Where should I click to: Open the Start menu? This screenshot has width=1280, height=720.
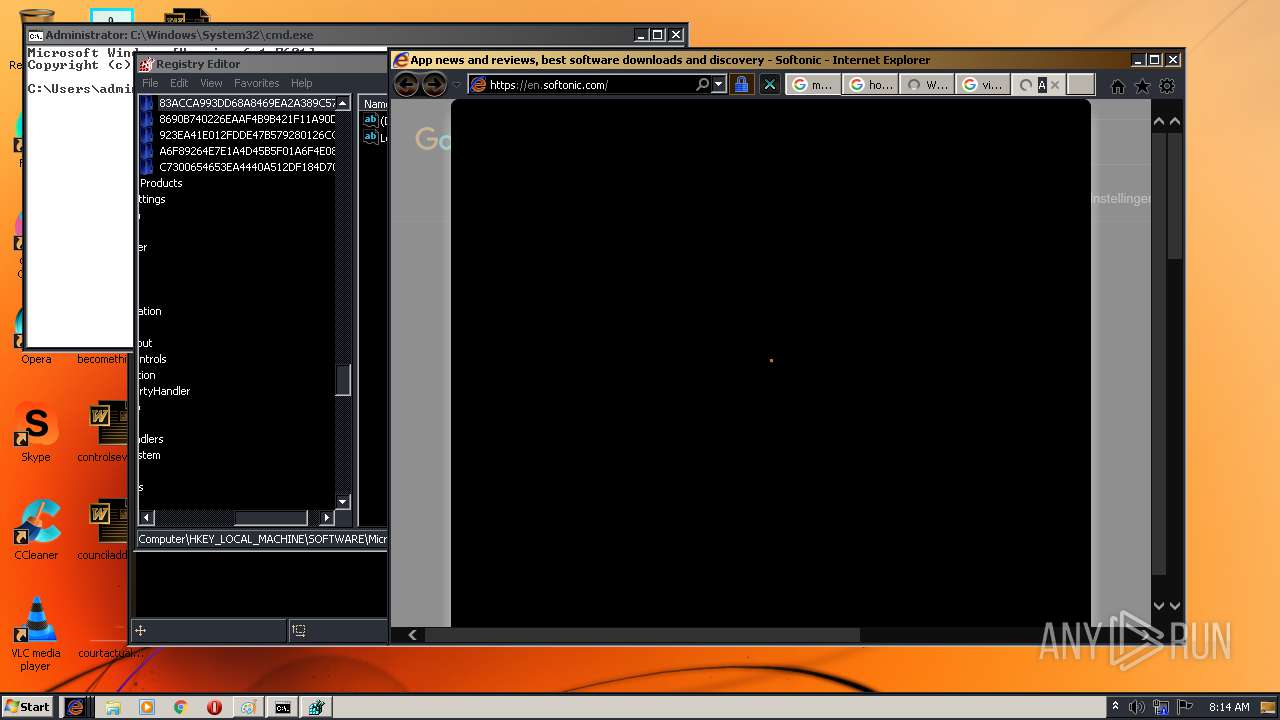pyautogui.click(x=28, y=707)
